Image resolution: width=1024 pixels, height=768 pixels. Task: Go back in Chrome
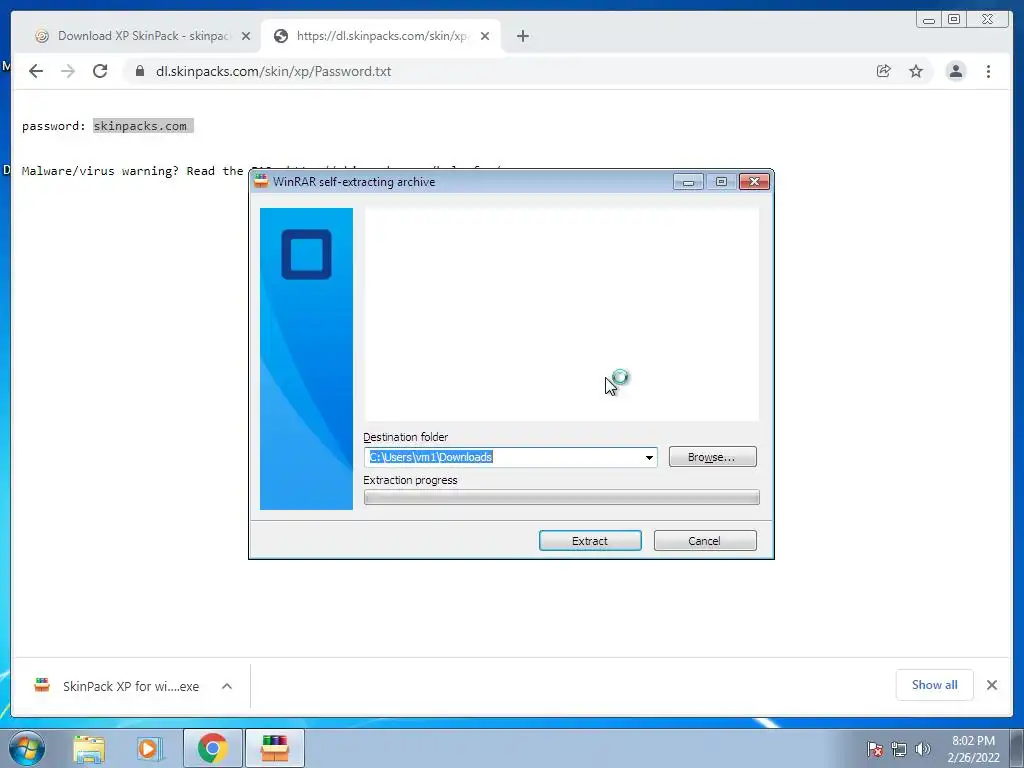coord(36,71)
